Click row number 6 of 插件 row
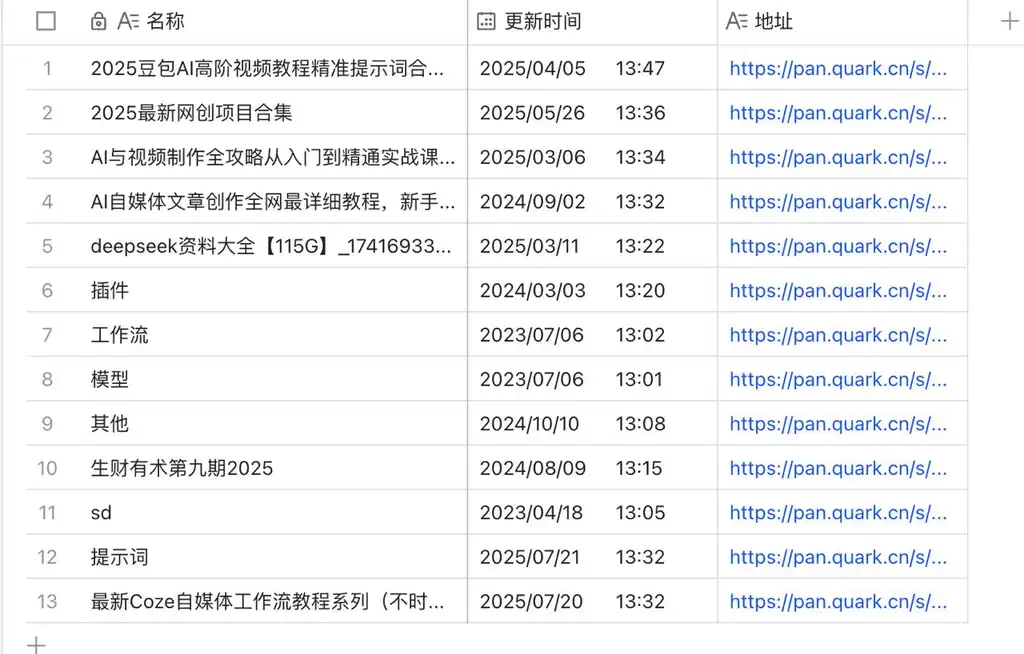 point(47,291)
